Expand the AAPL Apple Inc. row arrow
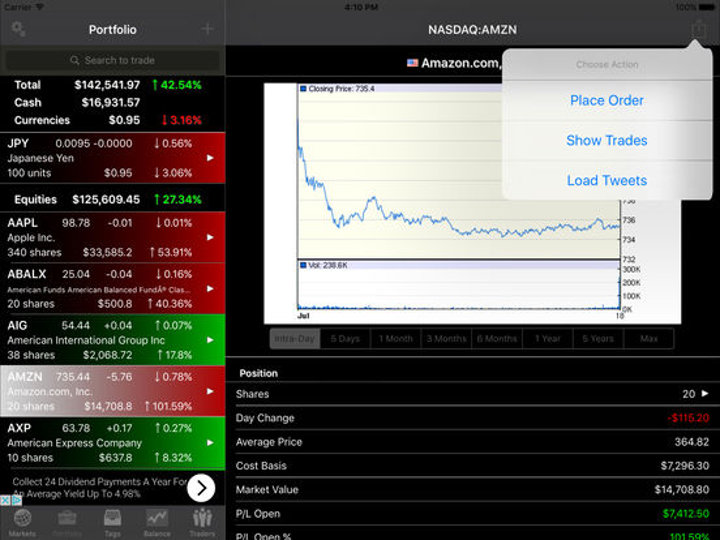The width and height of the screenshot is (720, 540). point(210,237)
